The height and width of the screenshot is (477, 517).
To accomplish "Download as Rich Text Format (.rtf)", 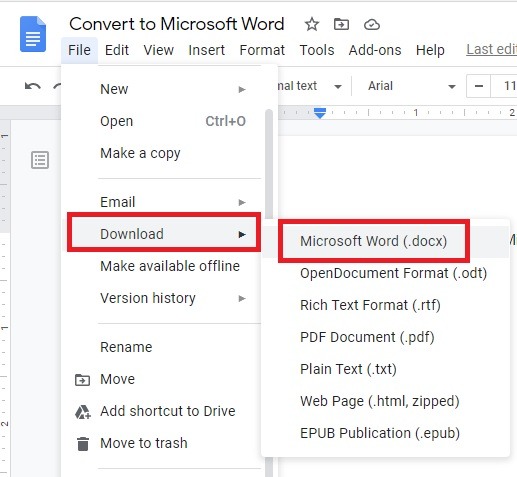I will pos(385,305).
